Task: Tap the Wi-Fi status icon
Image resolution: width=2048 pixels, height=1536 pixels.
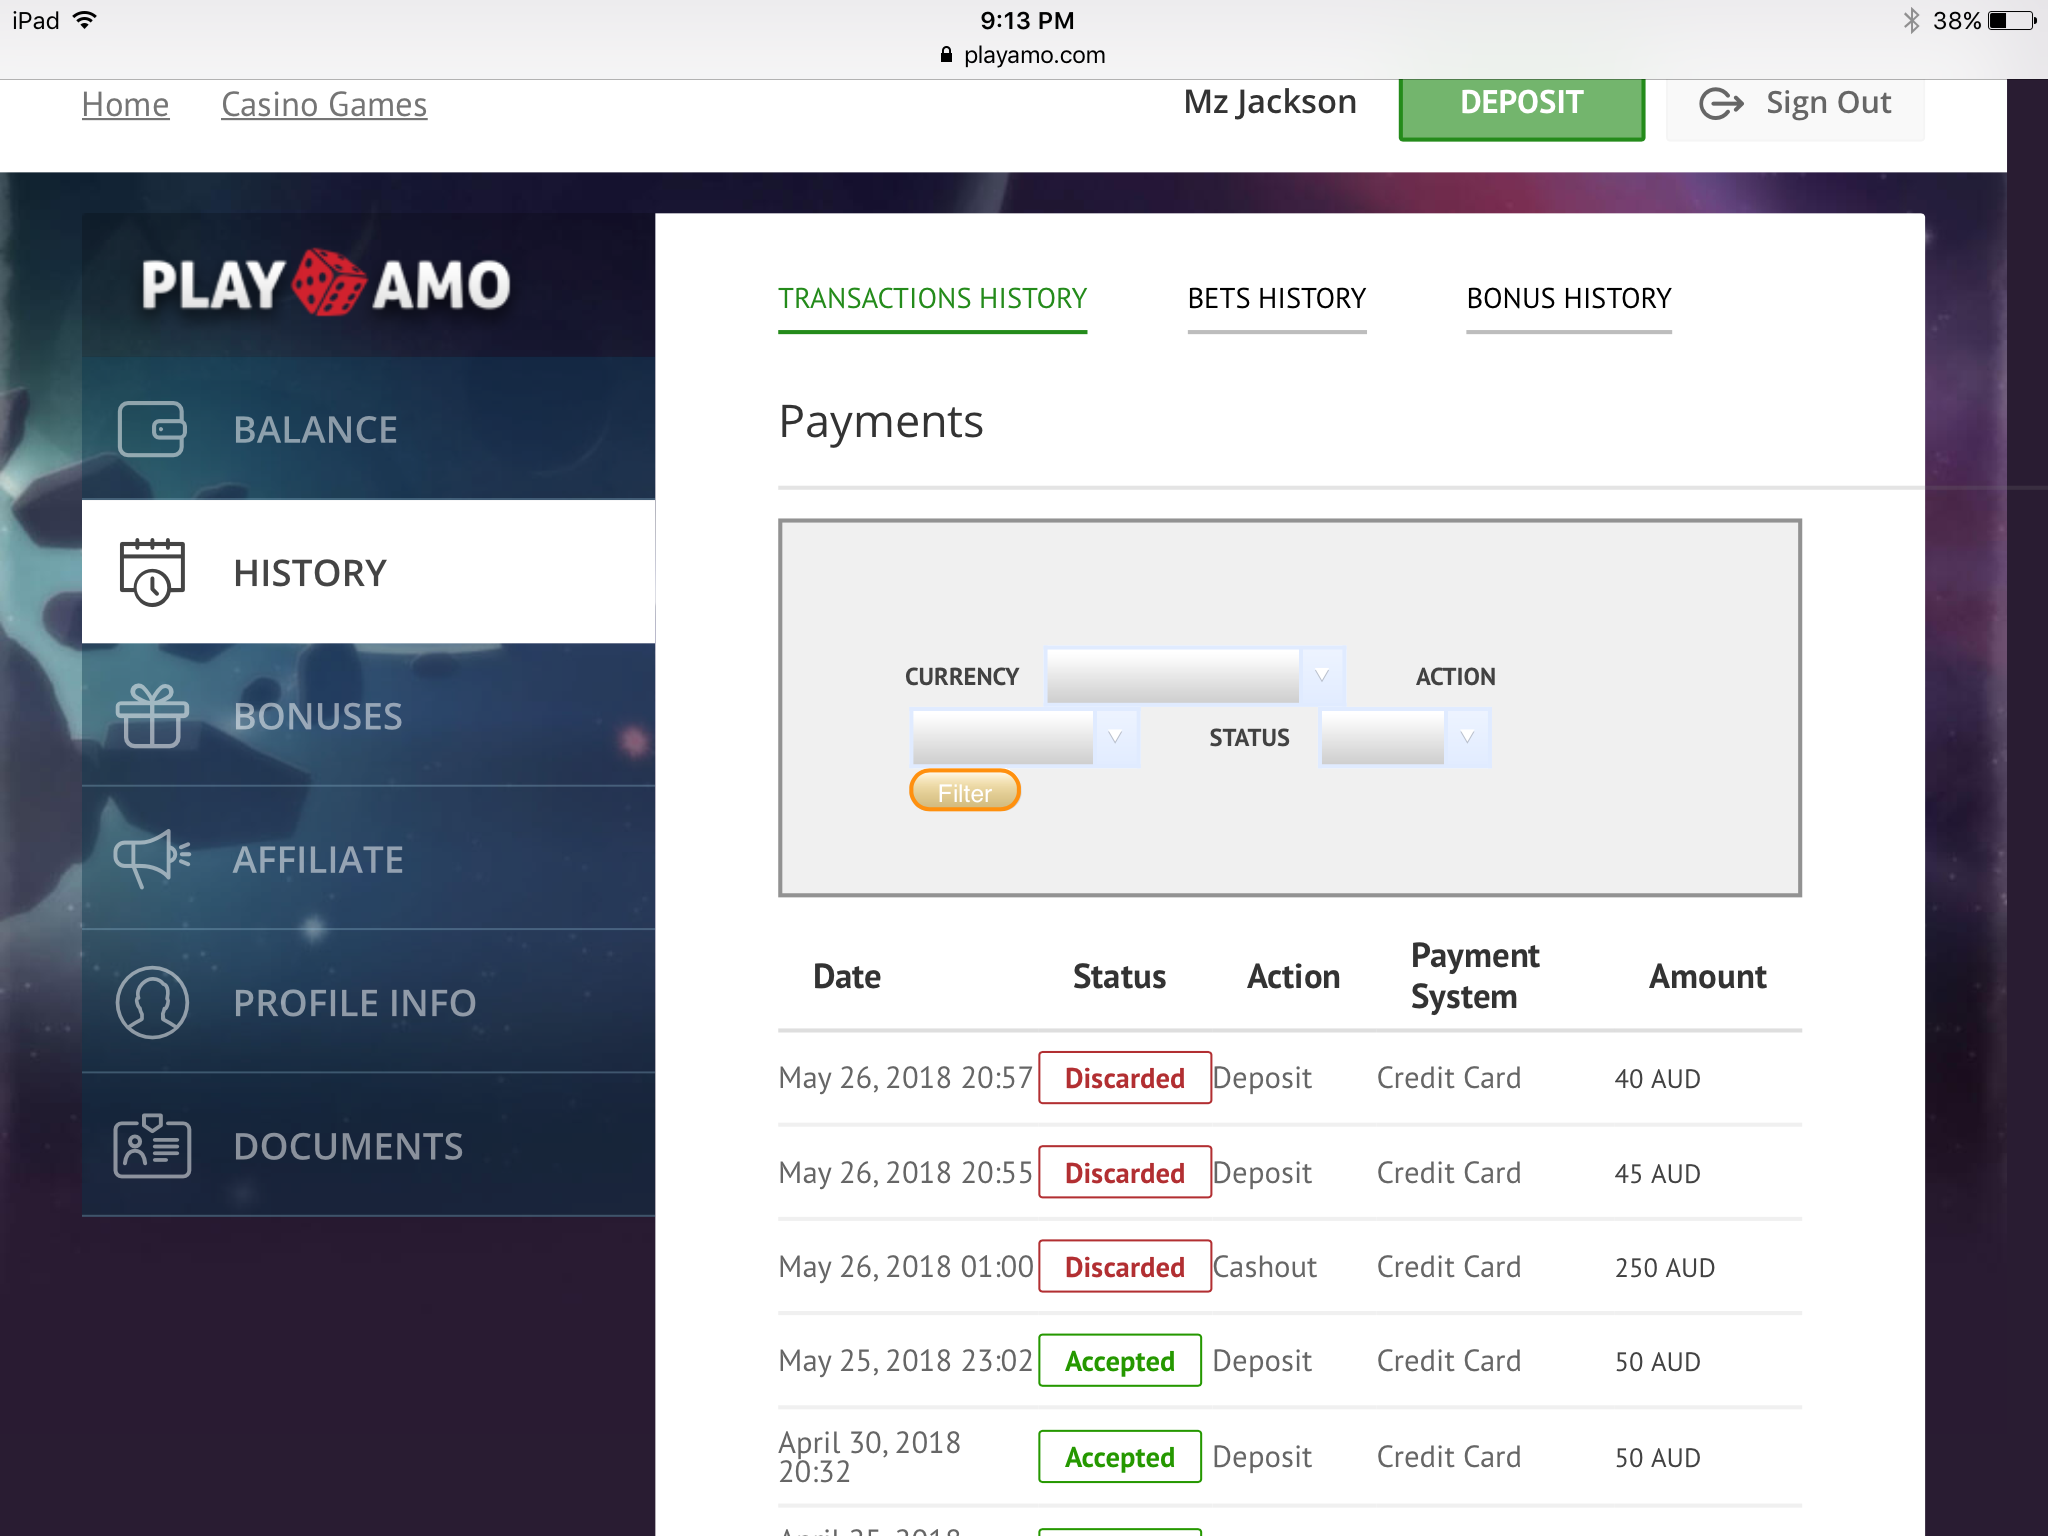Action: (x=85, y=20)
